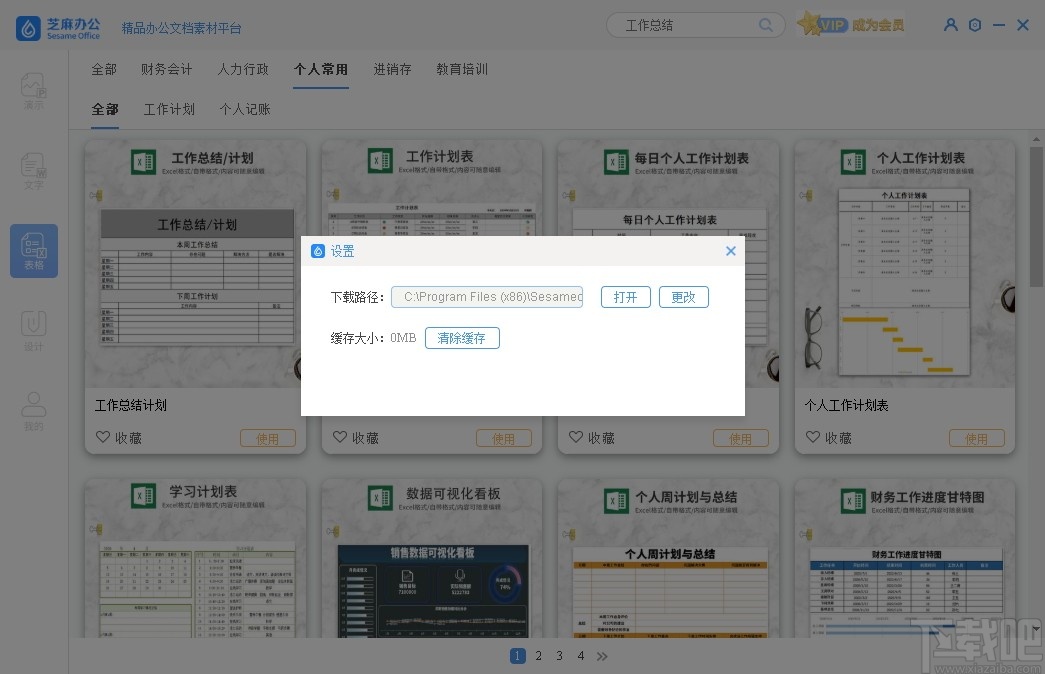This screenshot has width=1045, height=674.
Task: Switch to the 进销存 category tab
Action: click(392, 69)
